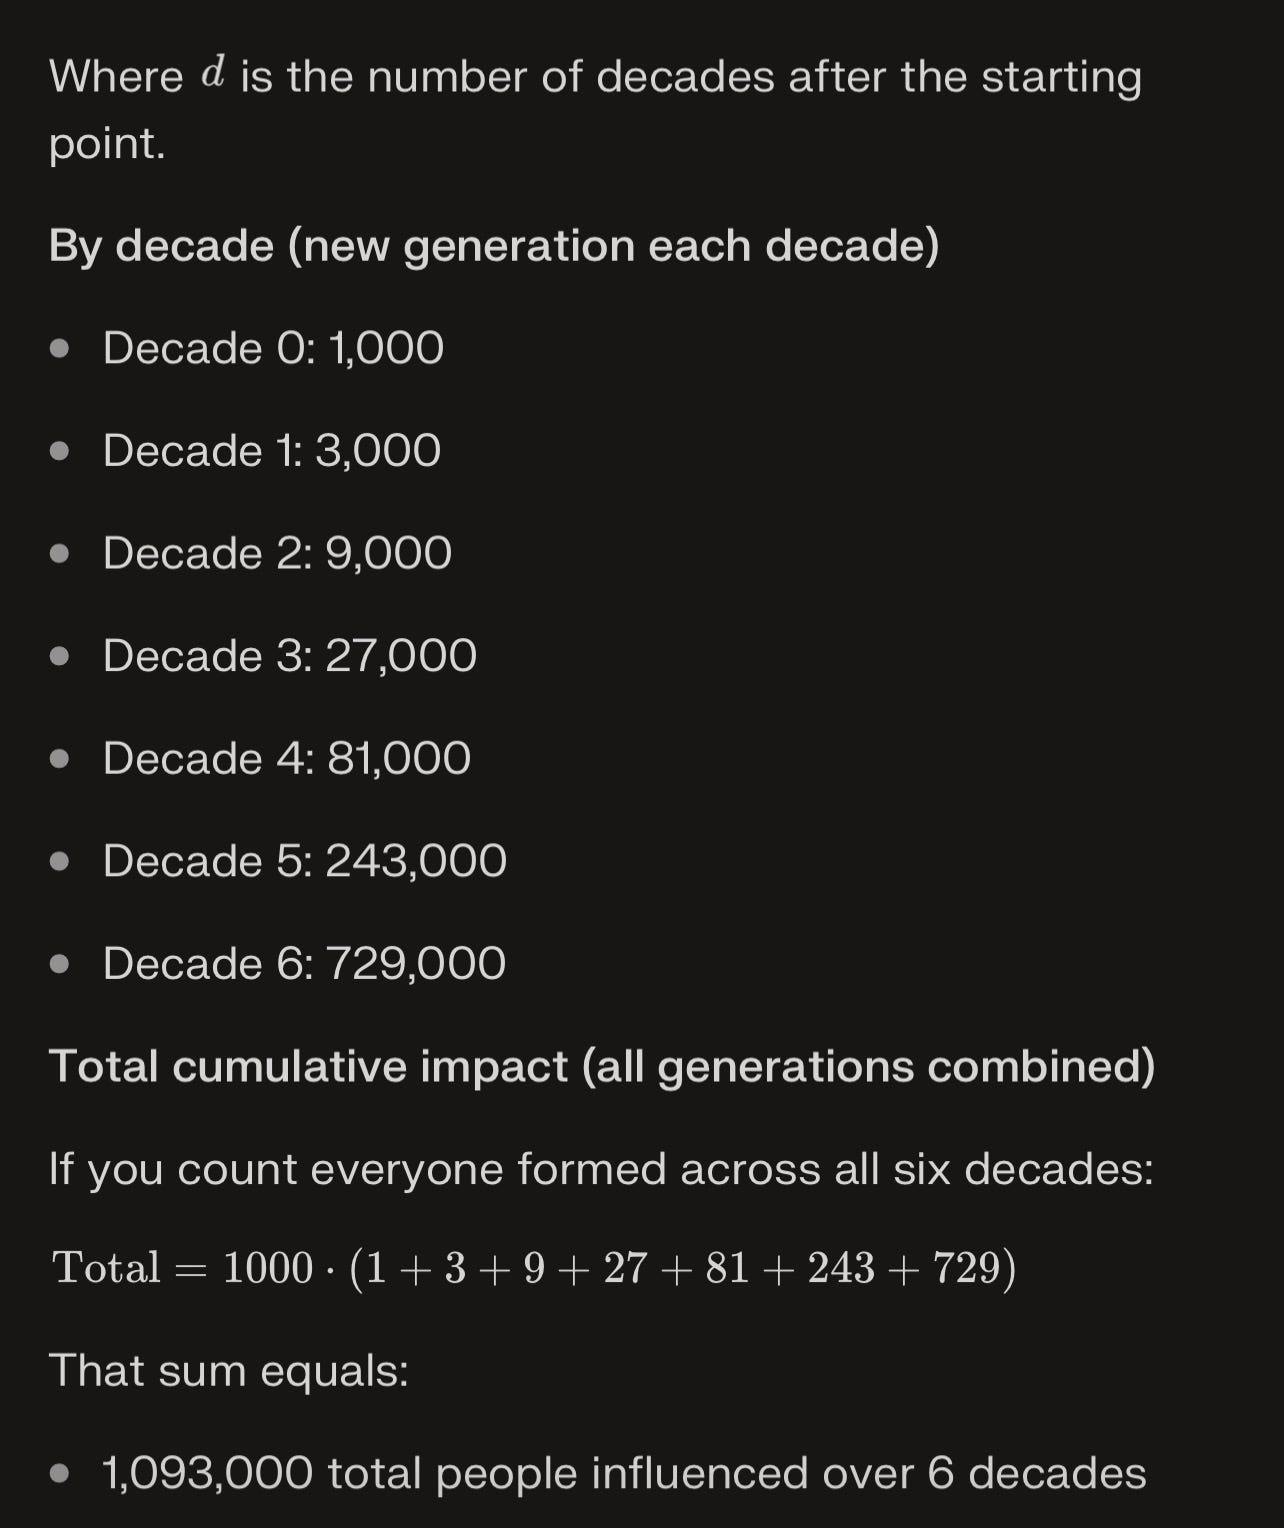Screen dimensions: 1284x1528
Task: Click the Decade 5: 243,000 list item
Action: 305,861
